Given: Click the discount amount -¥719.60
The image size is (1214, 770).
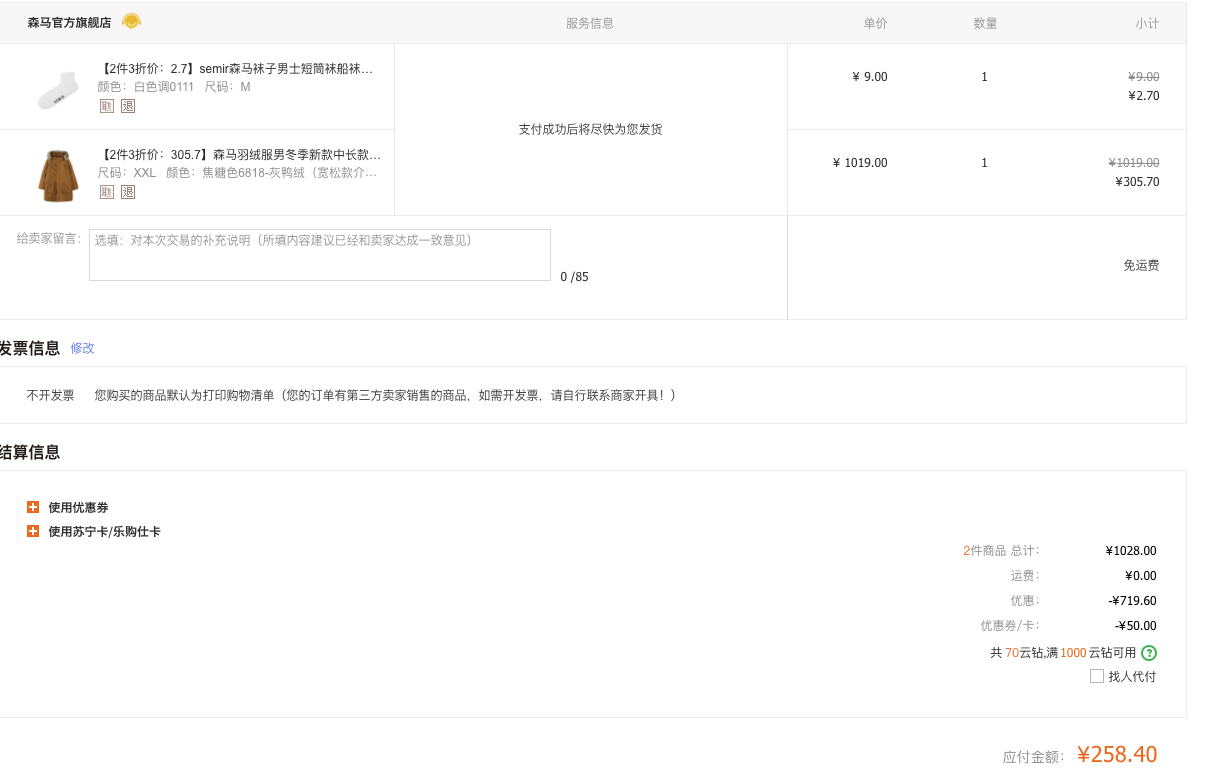Looking at the screenshot, I should point(1133,601).
